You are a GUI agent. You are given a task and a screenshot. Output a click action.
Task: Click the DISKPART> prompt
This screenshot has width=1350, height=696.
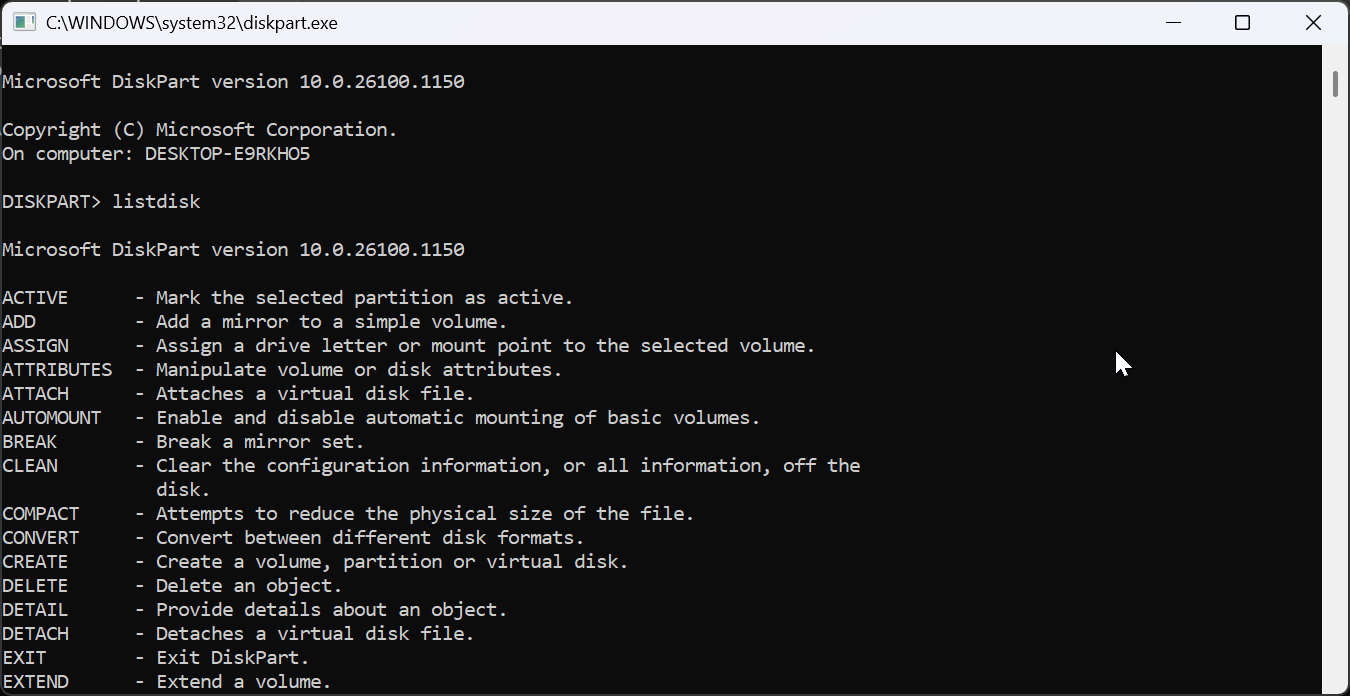click(x=52, y=202)
